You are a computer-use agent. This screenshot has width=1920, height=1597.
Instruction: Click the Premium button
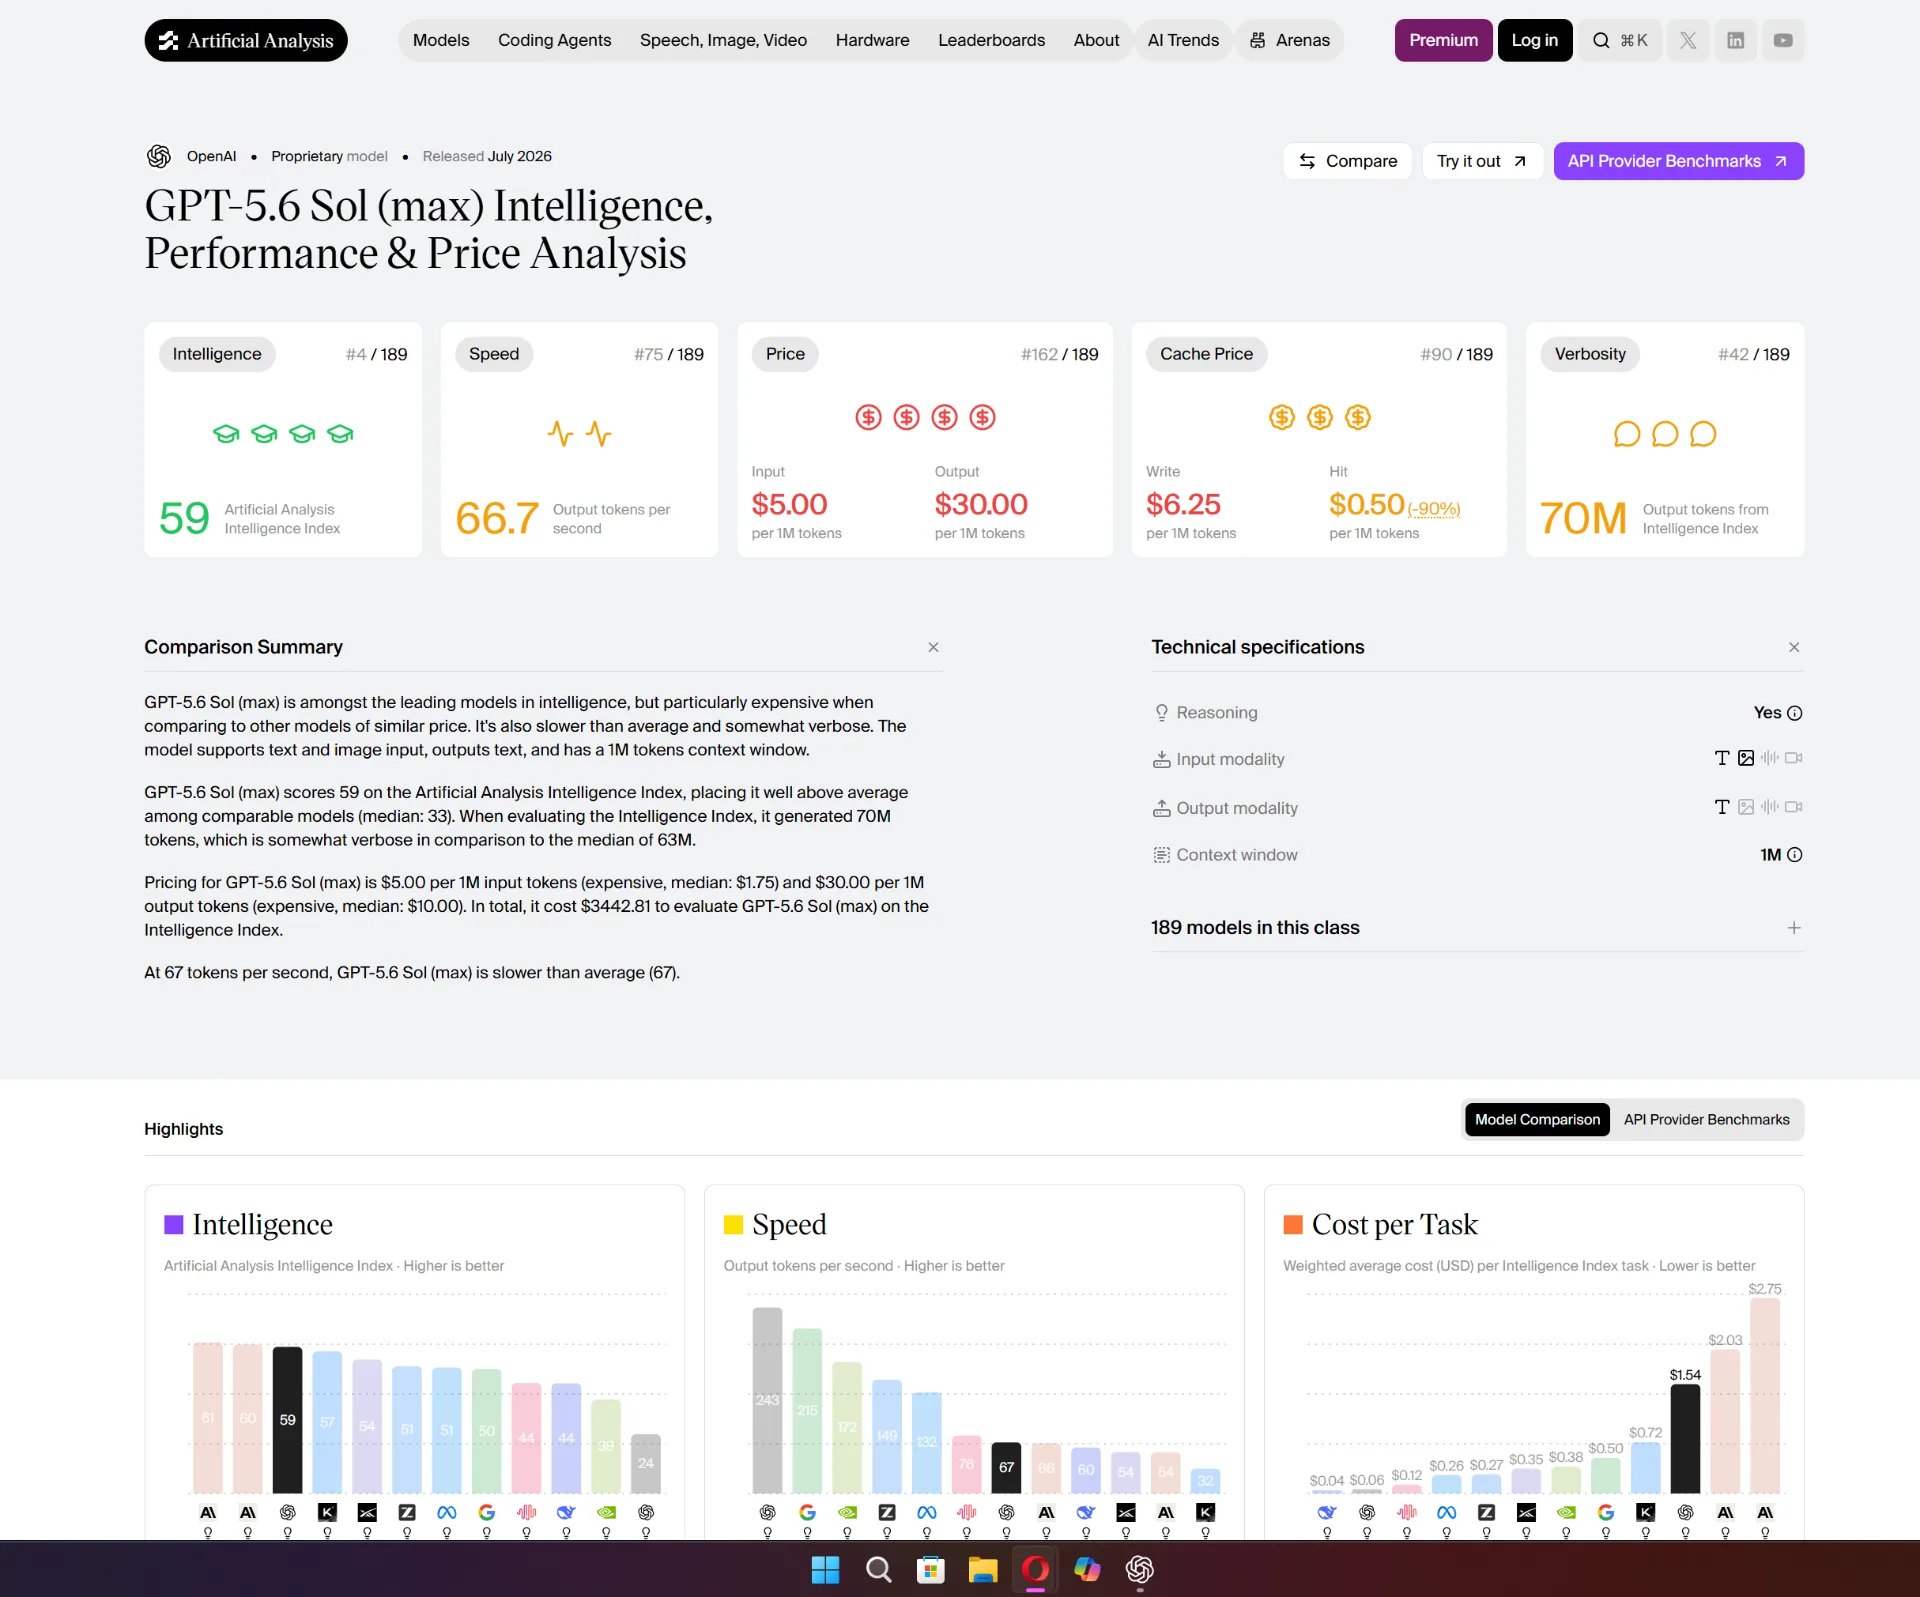1443,40
